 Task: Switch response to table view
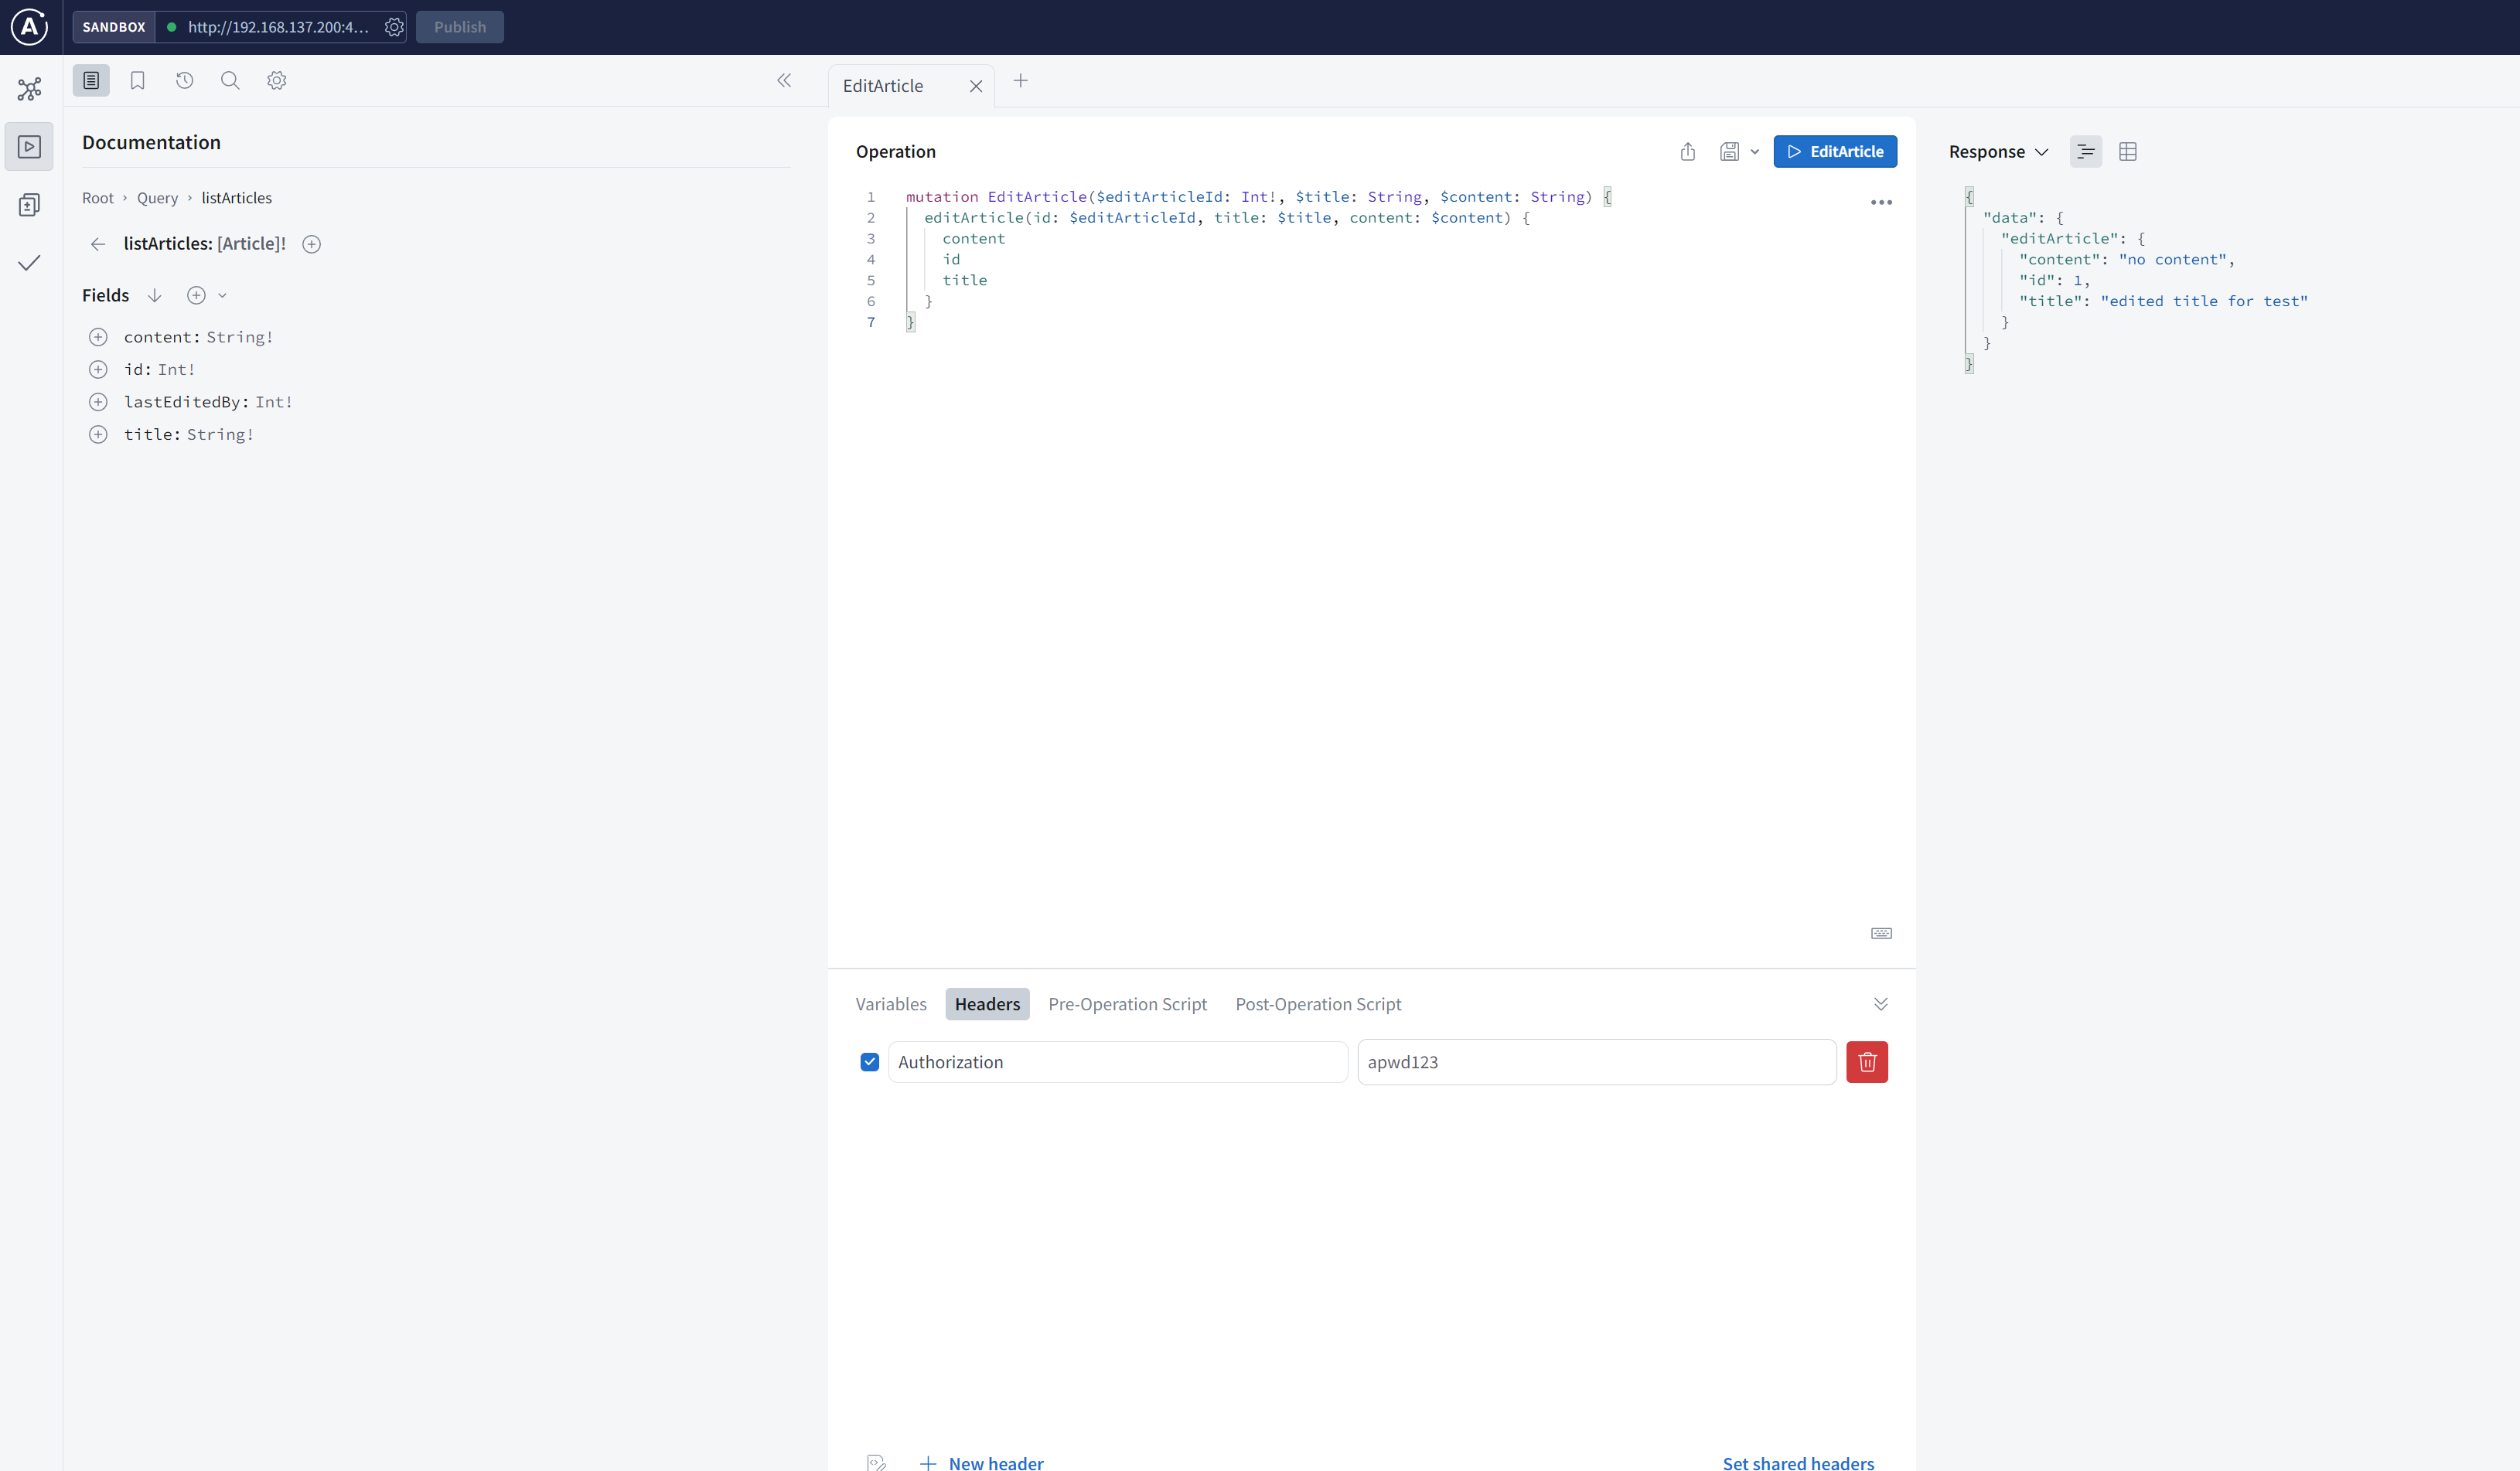pyautogui.click(x=2128, y=152)
